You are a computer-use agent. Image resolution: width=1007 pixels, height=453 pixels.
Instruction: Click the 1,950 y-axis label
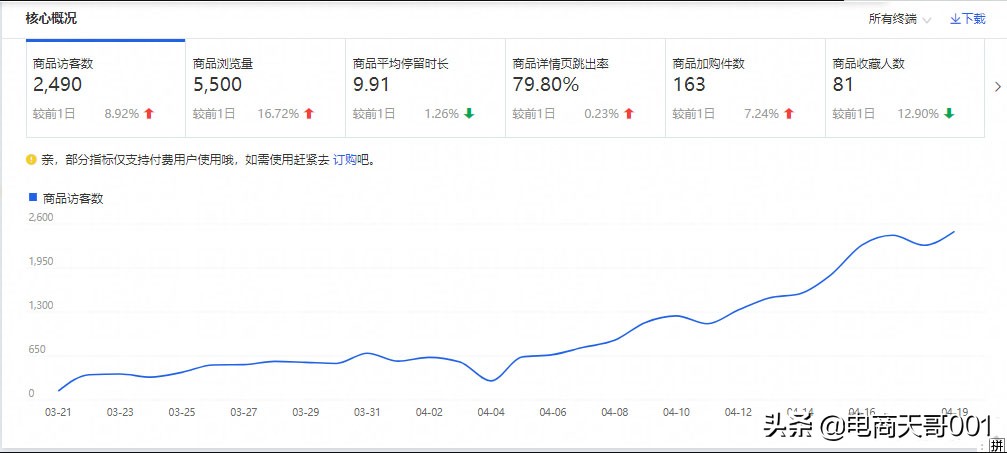click(40, 262)
